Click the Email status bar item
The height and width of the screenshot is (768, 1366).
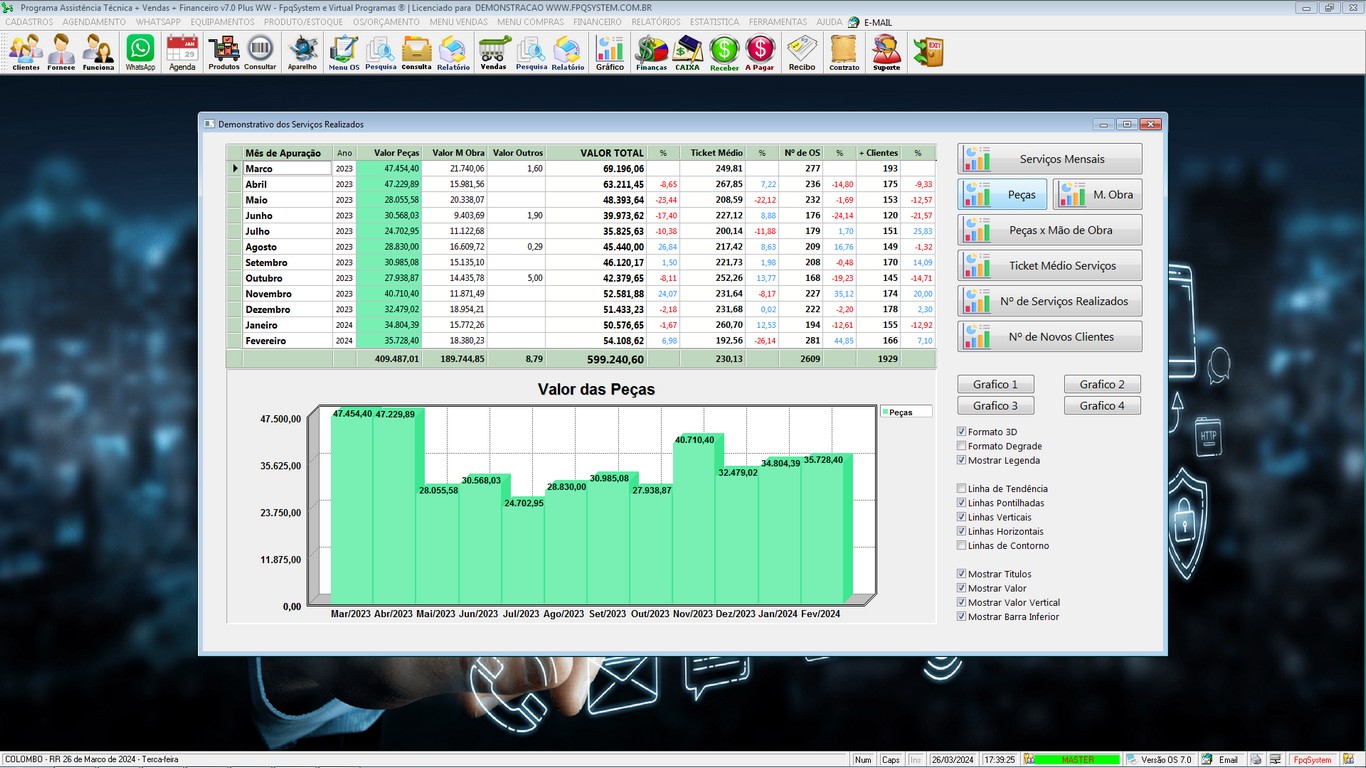[x=1221, y=760]
